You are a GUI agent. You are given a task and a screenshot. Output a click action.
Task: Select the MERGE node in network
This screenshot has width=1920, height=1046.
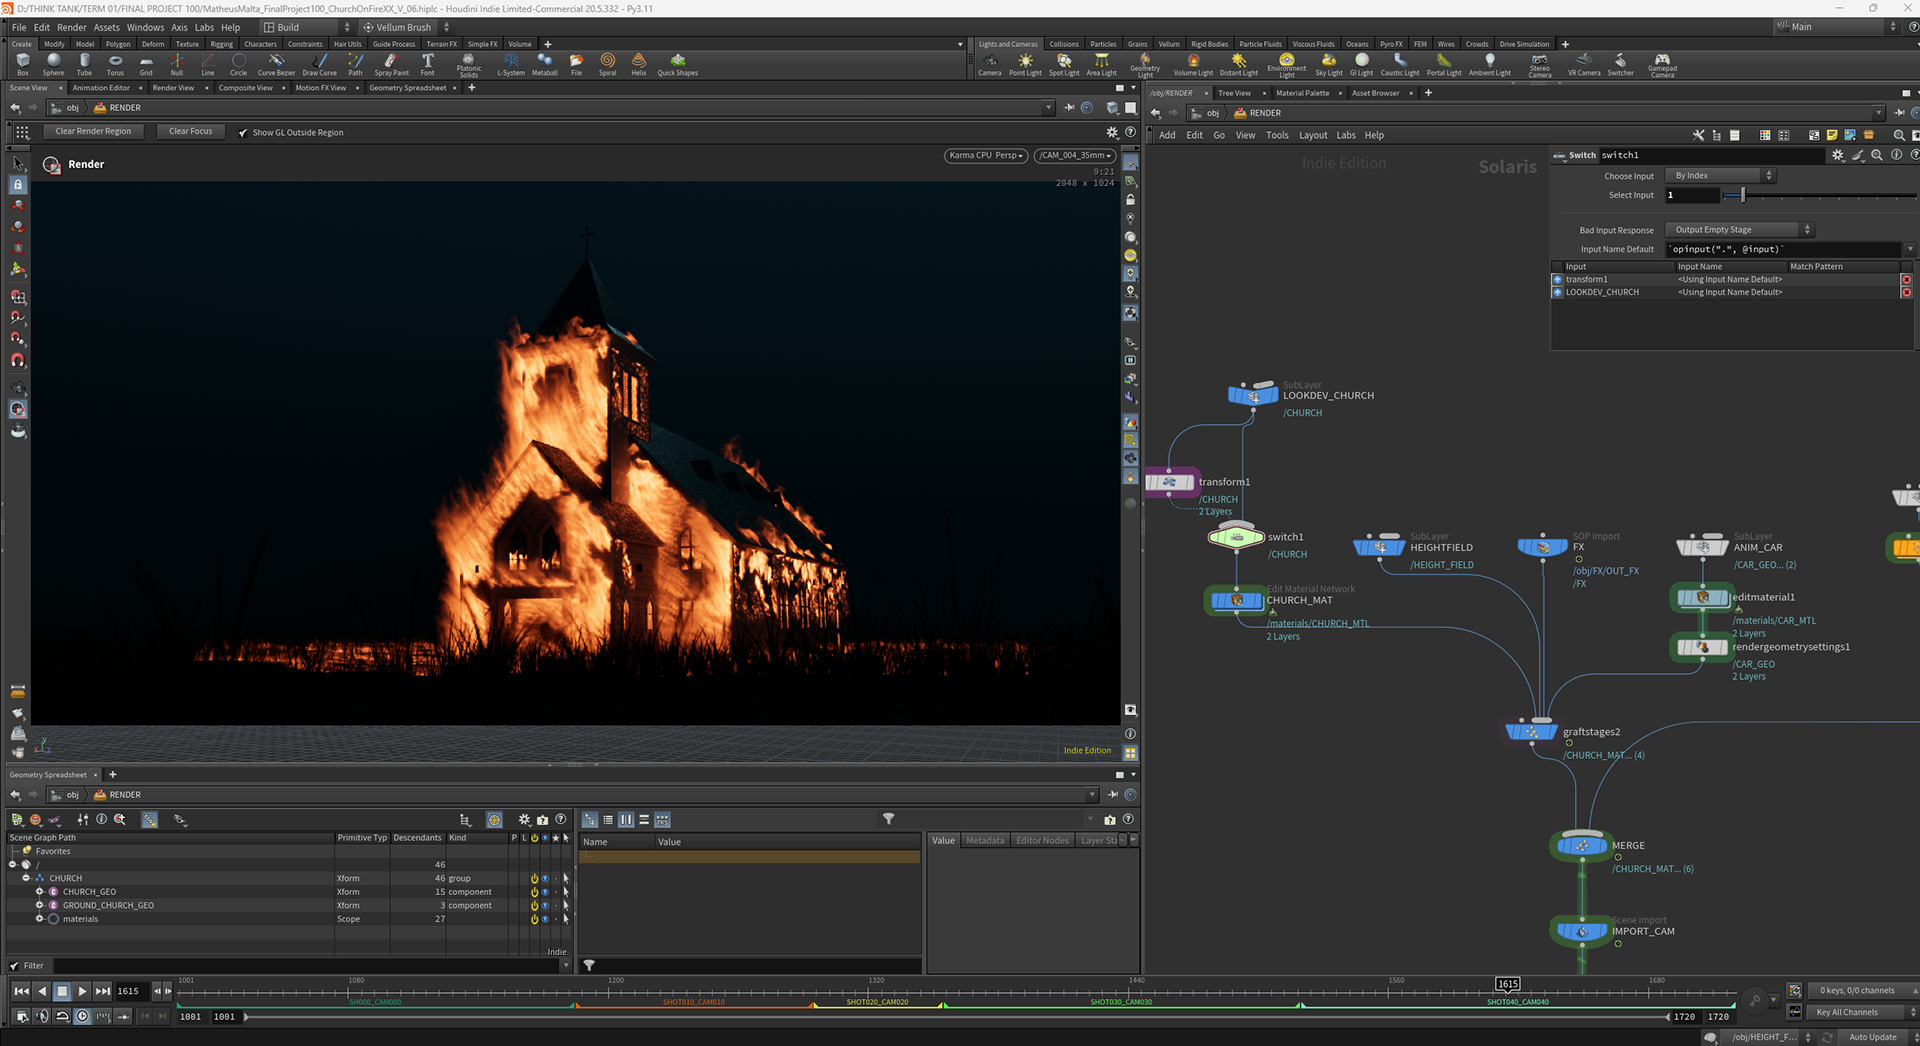point(1581,846)
